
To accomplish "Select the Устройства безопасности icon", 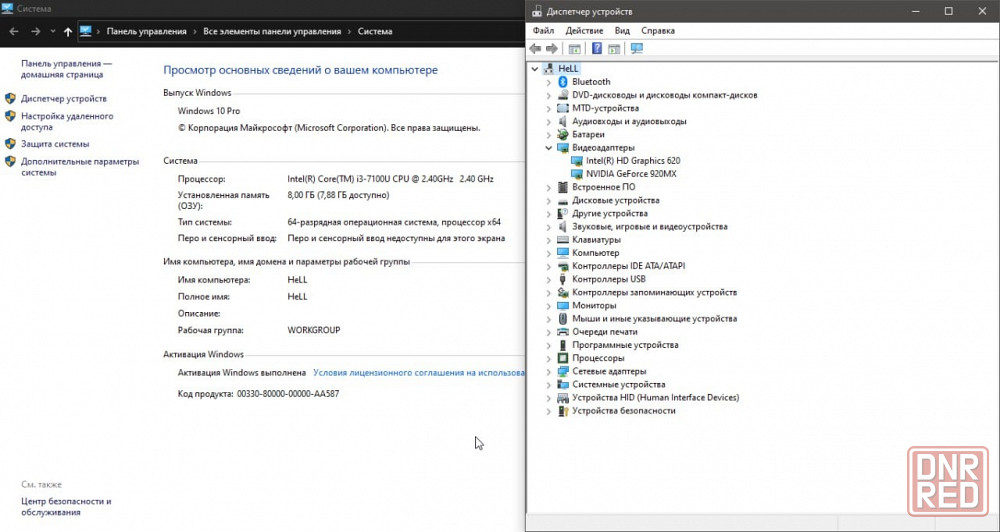I will coord(562,411).
